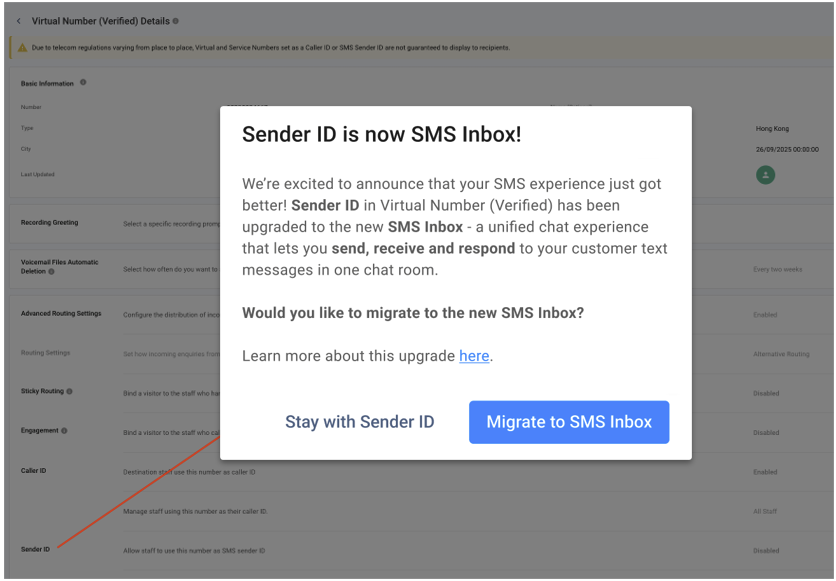Click info icon beside Voicemail Files Automatic Deletion
Screen dimensions: 836x581
[x=52, y=271]
